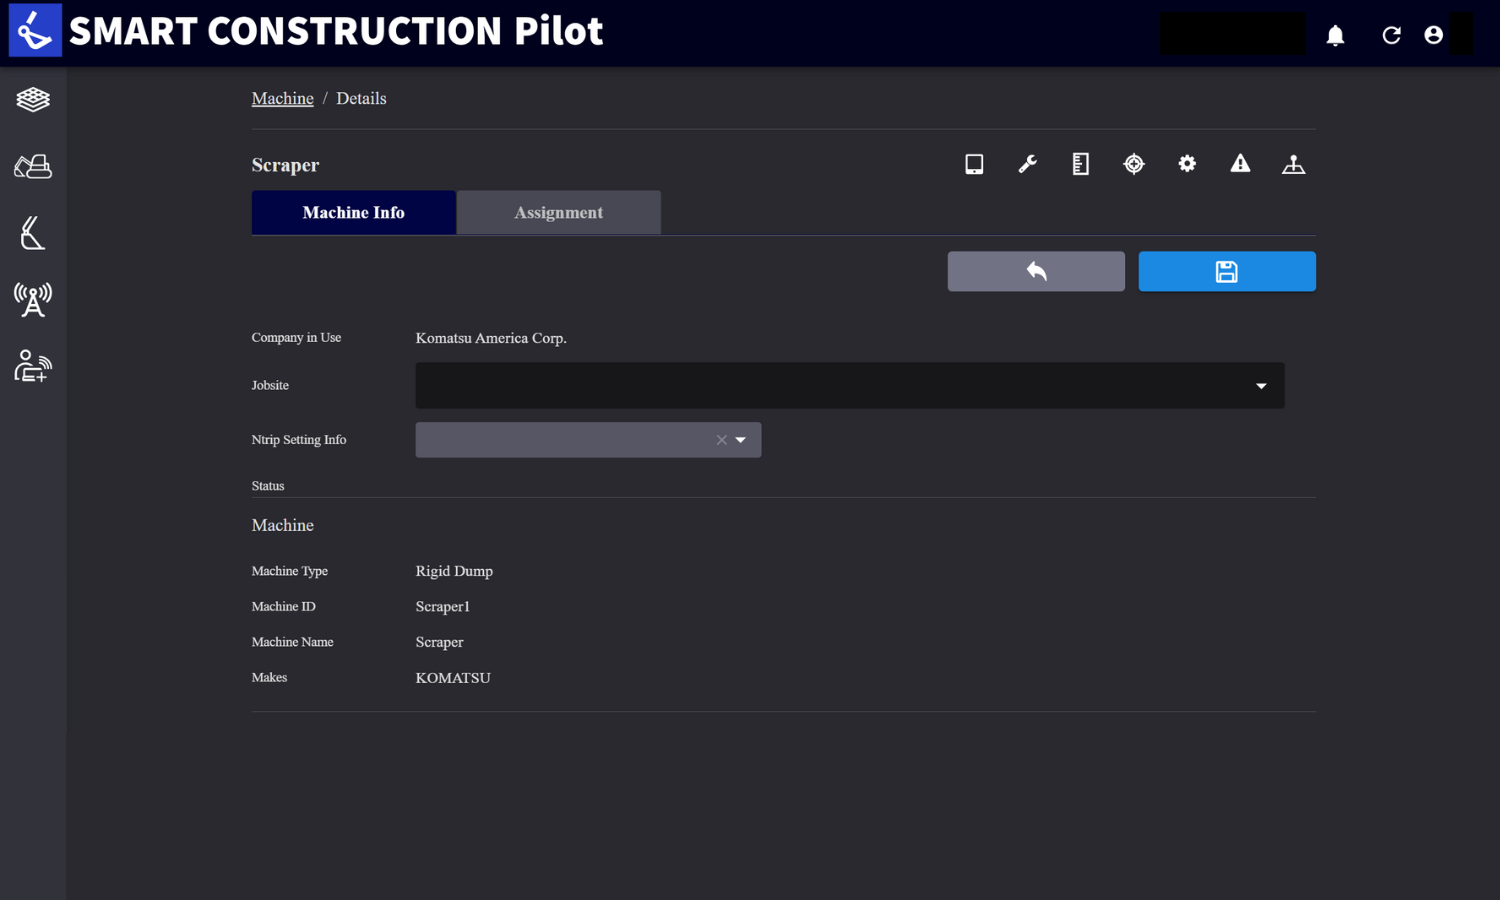Image resolution: width=1500 pixels, height=900 pixels.
Task: Click the ruler document icon
Action: point(1080,164)
